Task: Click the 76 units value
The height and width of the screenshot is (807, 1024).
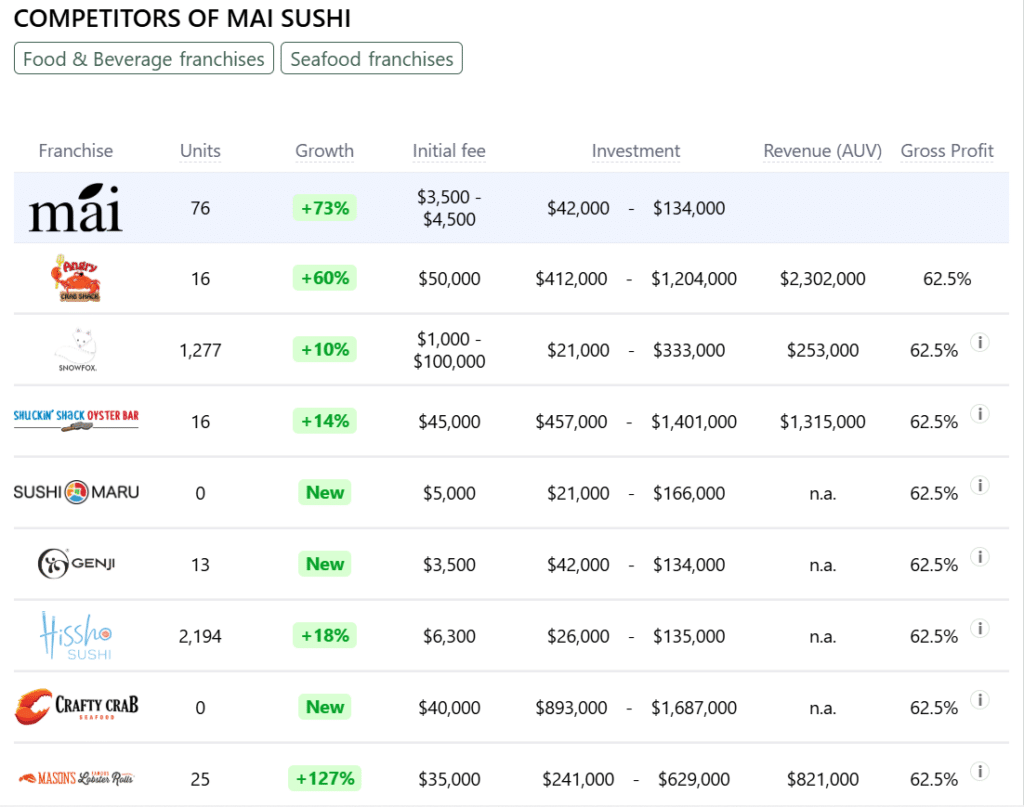Action: point(200,208)
